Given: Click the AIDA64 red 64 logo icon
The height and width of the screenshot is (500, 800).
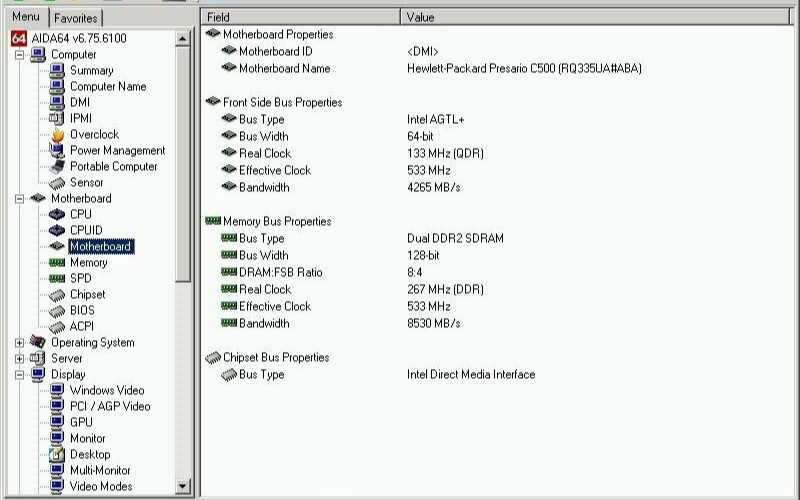Looking at the screenshot, I should 19,38.
